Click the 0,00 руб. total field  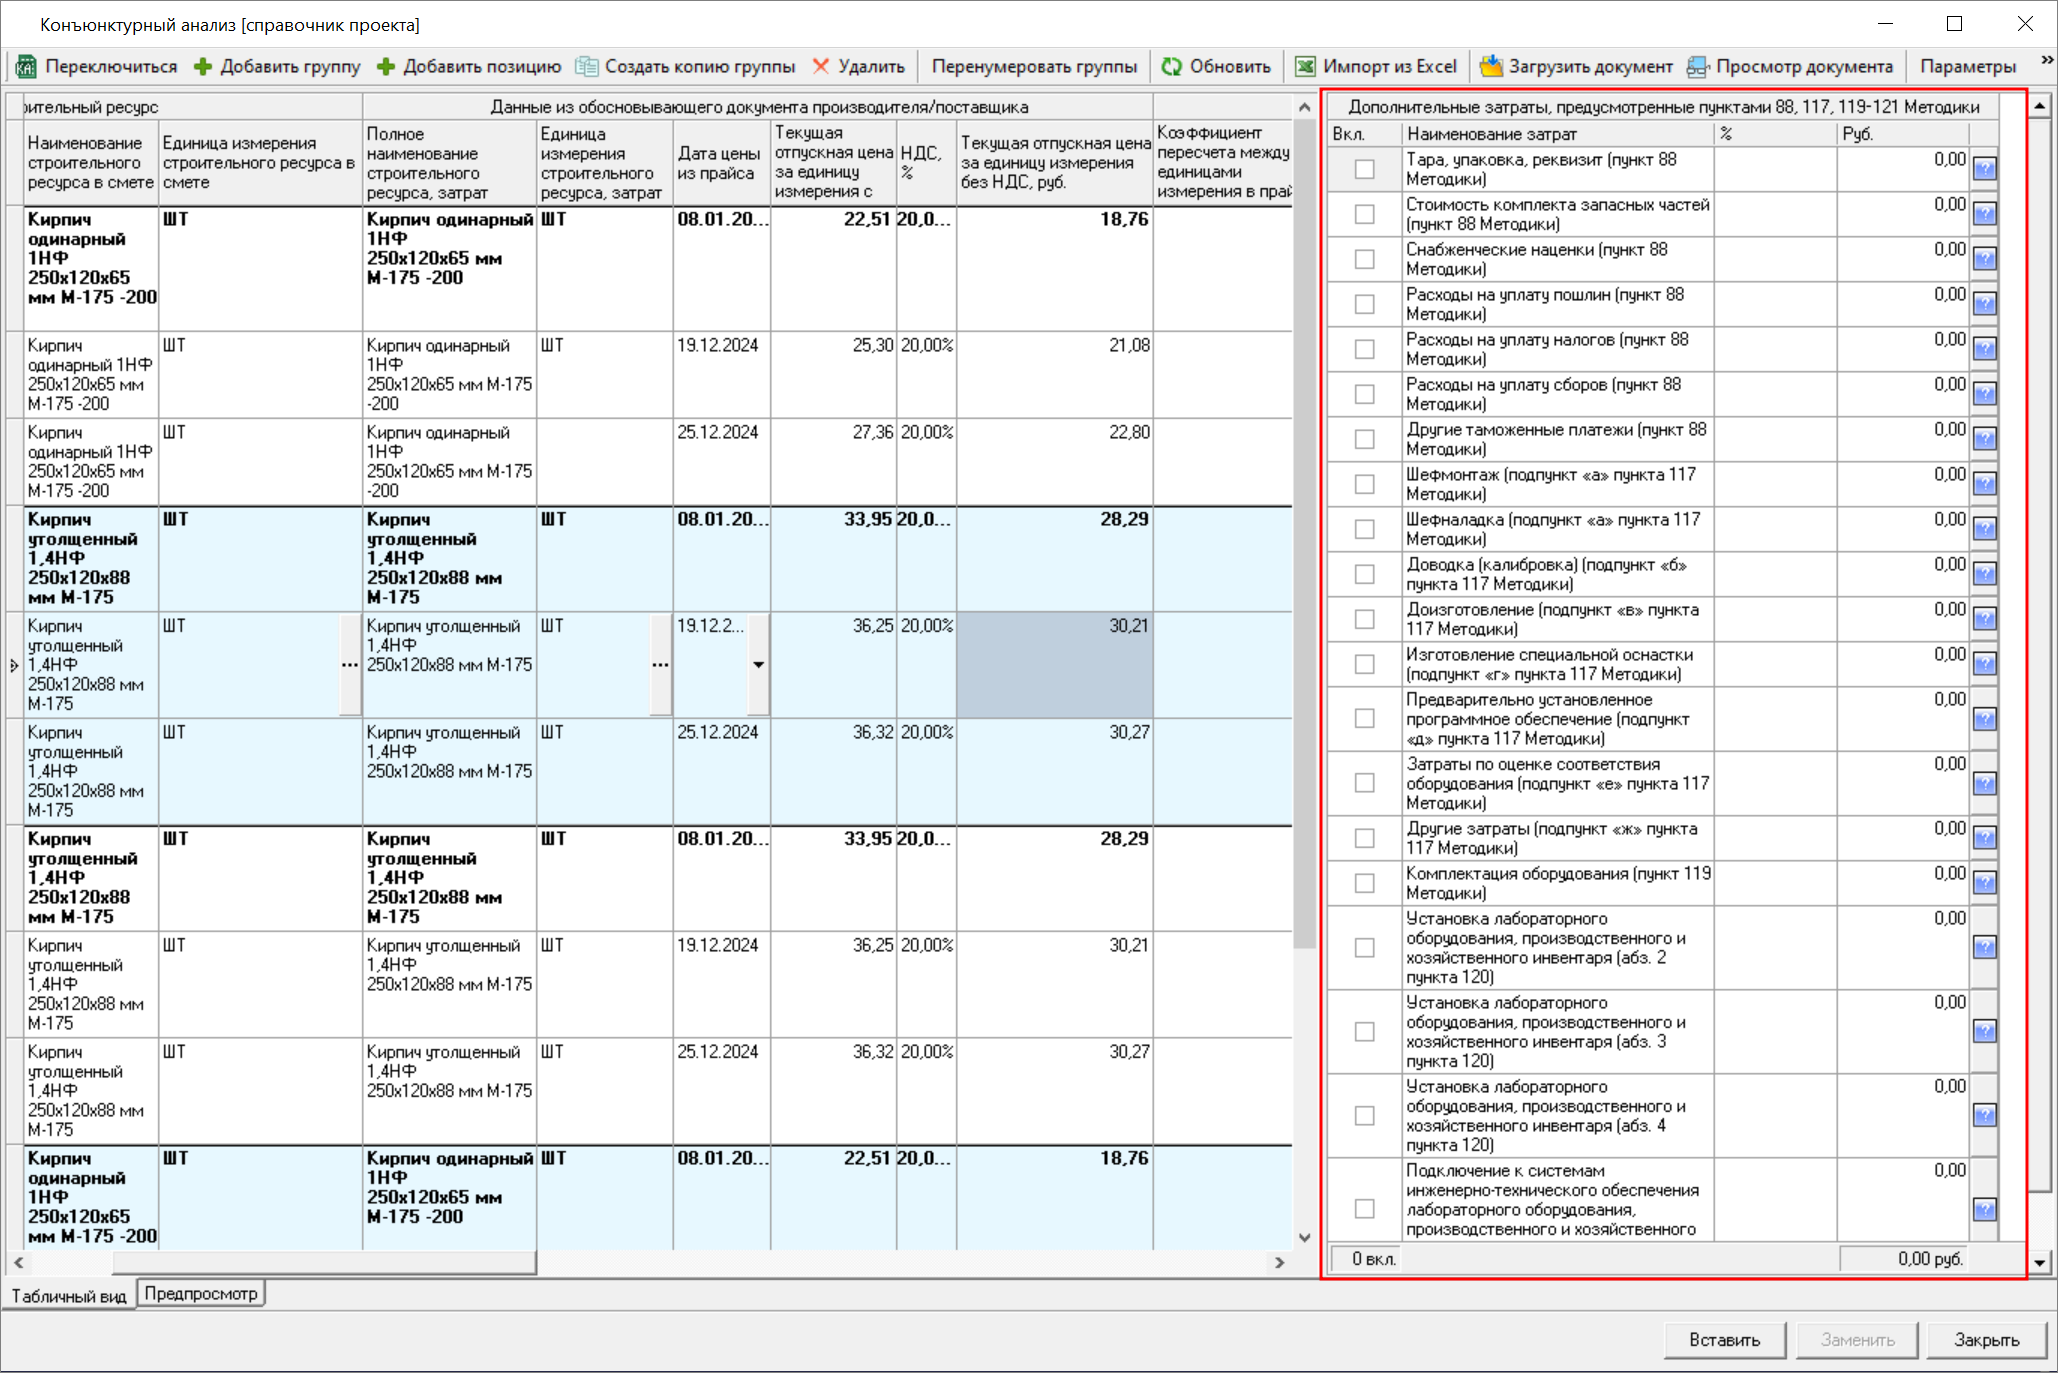point(1903,1259)
